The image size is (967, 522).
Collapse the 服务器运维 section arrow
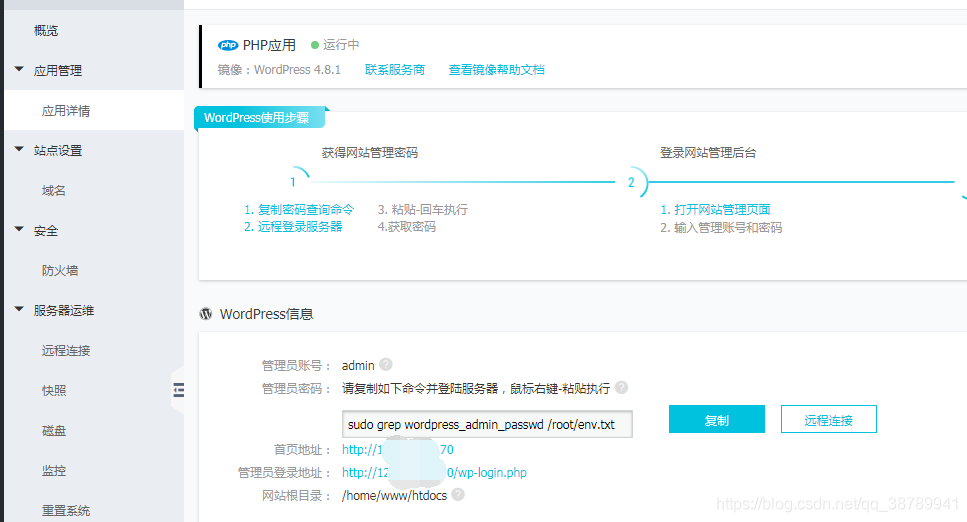pos(19,309)
